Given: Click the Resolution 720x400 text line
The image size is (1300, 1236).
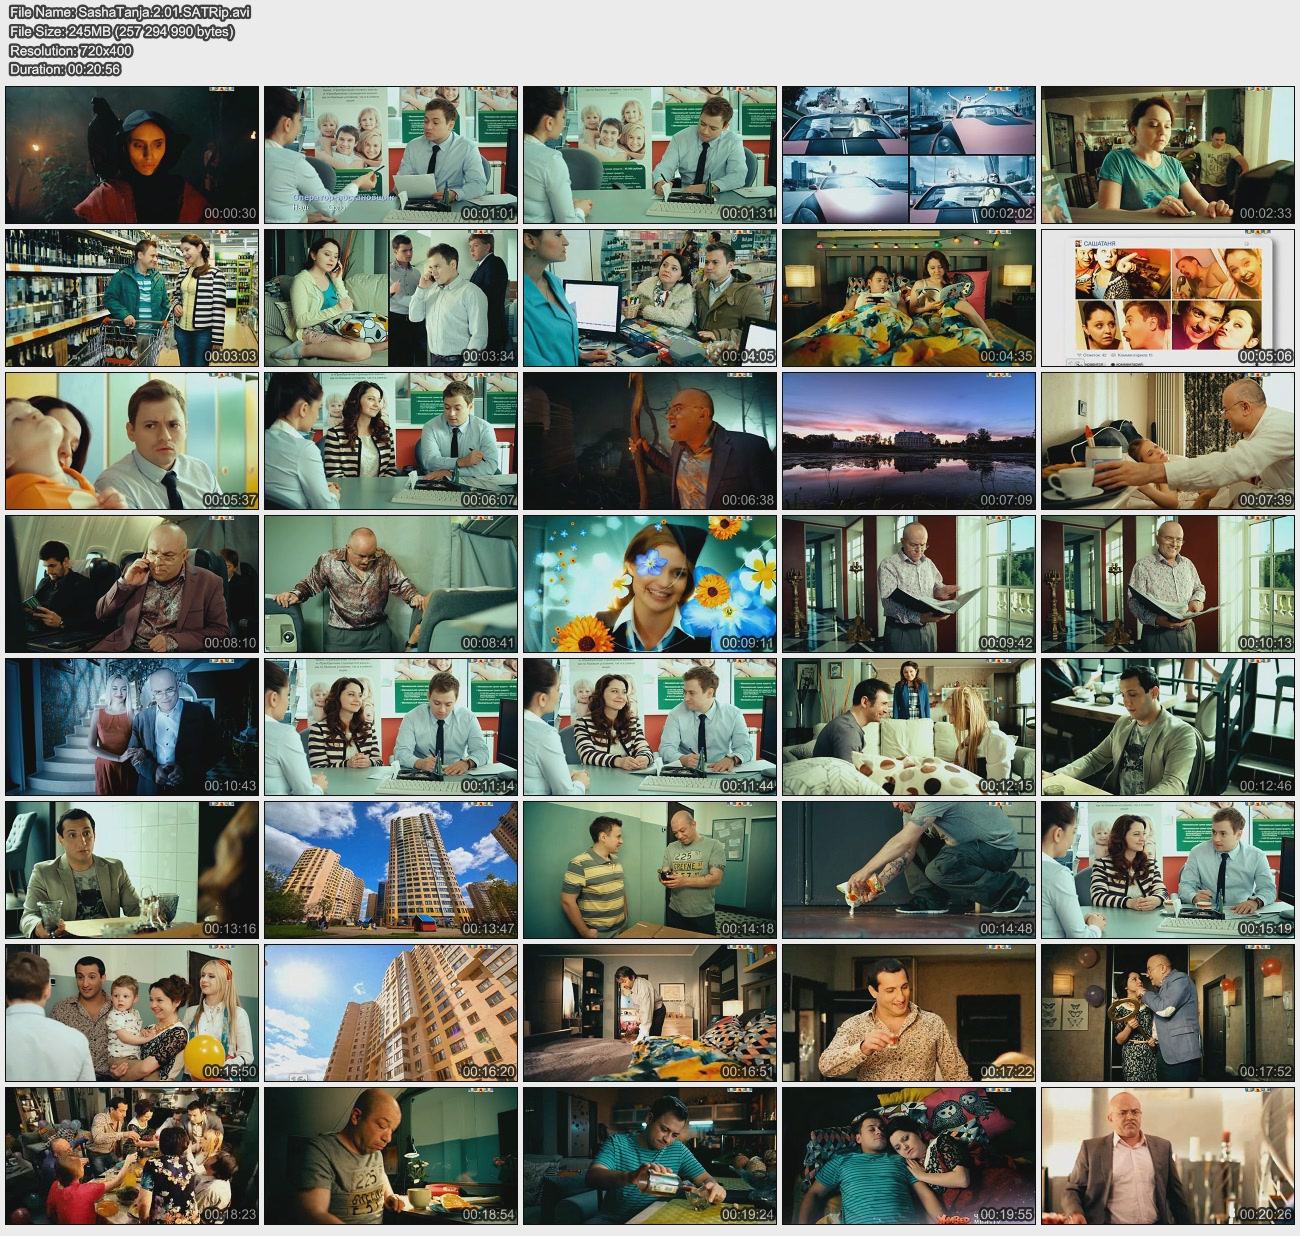Looking at the screenshot, I should (71, 50).
